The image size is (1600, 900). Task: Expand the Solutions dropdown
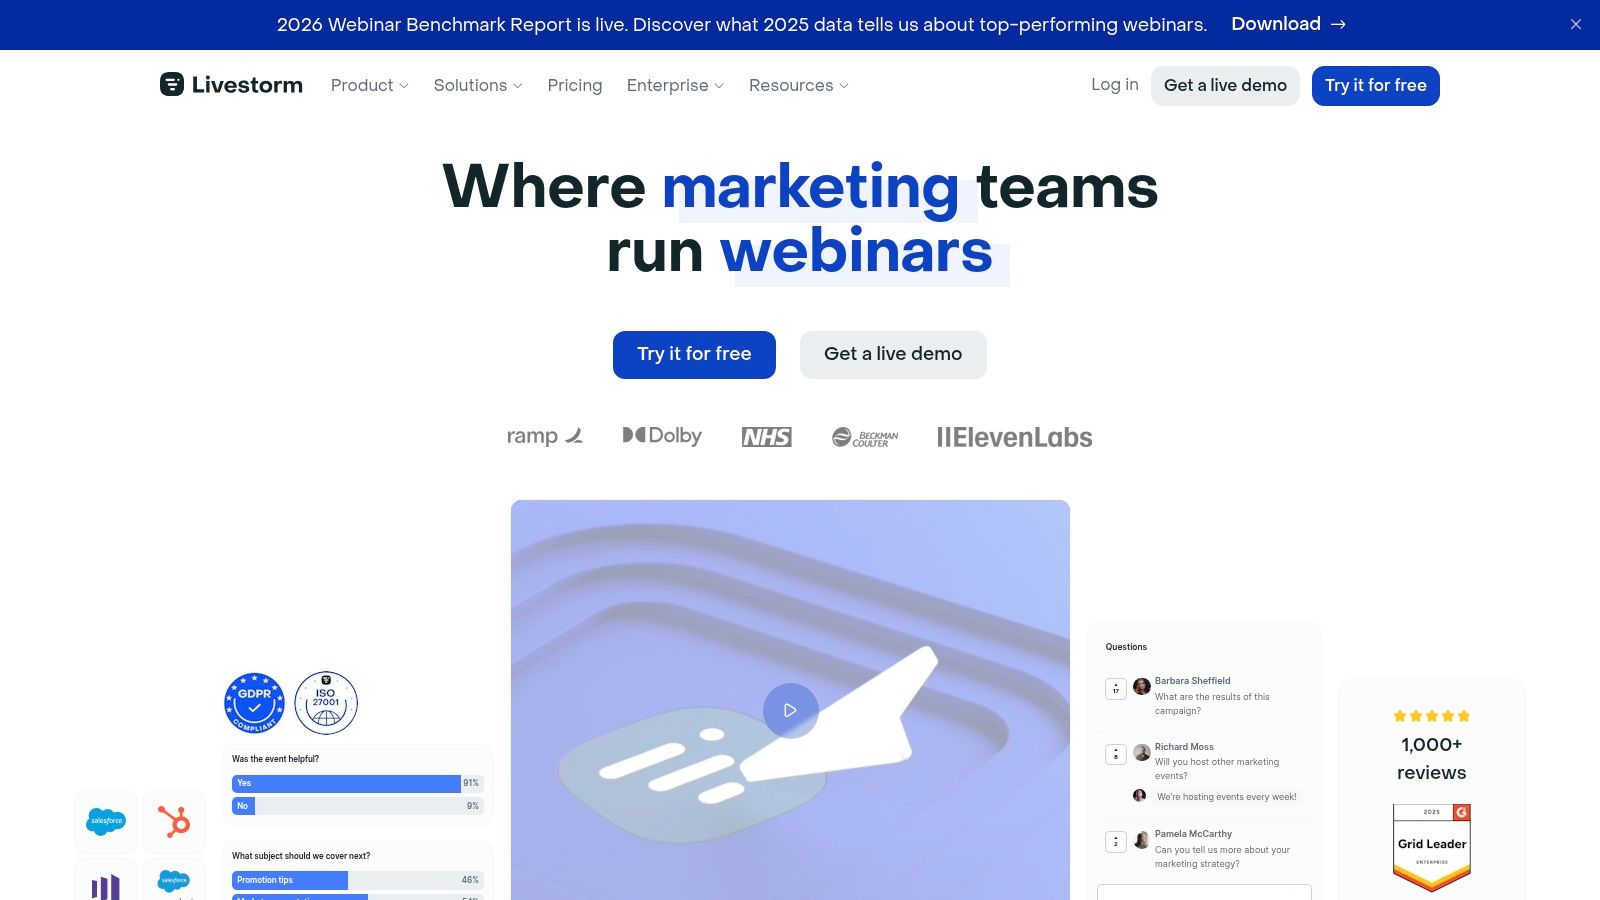pyautogui.click(x=477, y=85)
